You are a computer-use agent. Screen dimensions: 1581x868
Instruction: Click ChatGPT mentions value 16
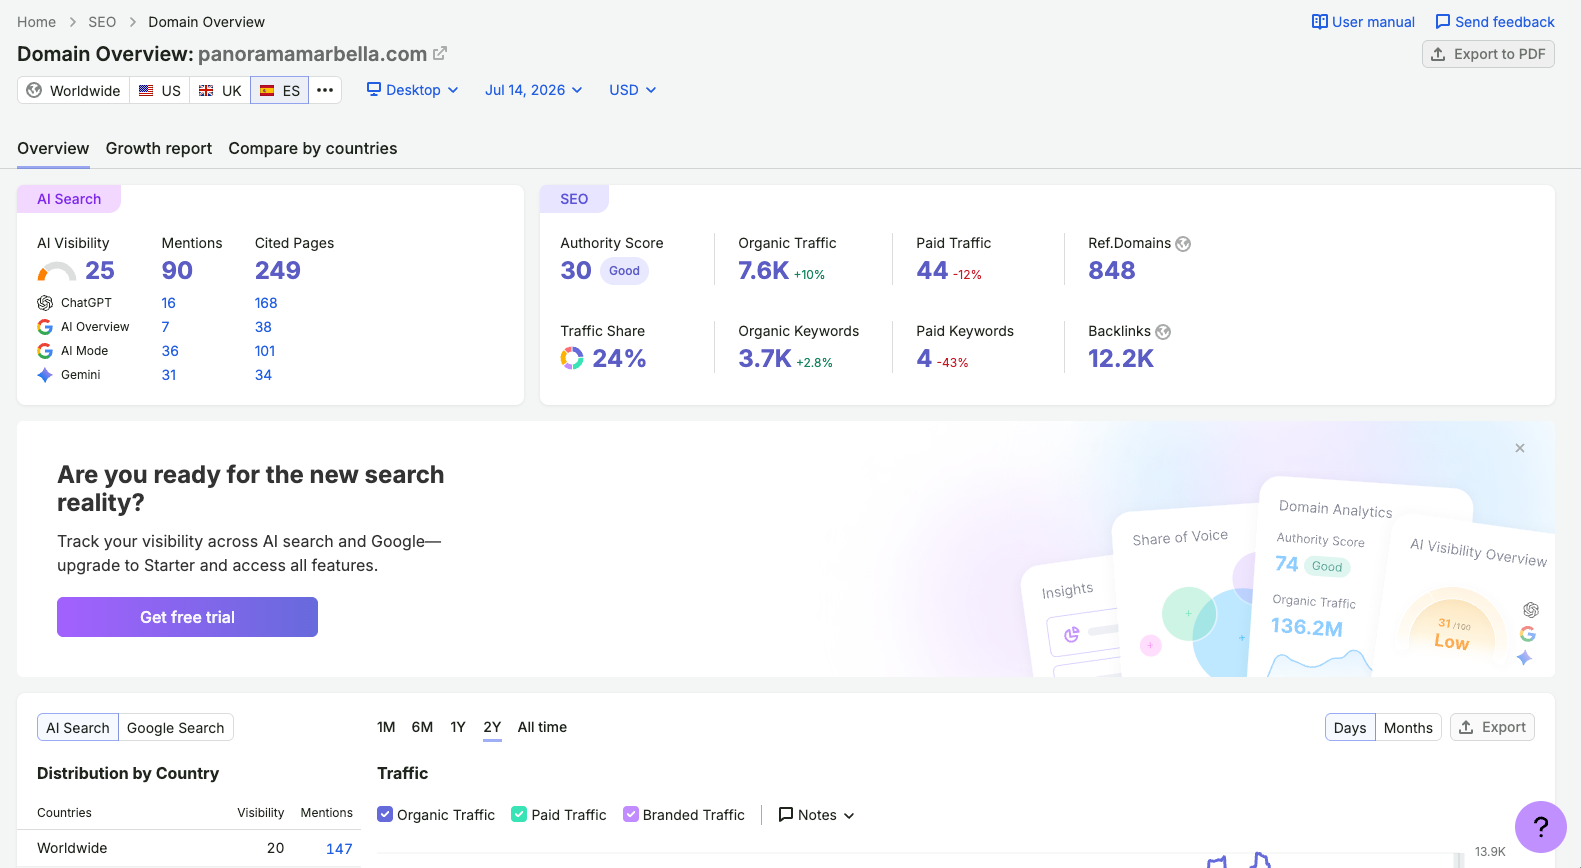click(168, 303)
